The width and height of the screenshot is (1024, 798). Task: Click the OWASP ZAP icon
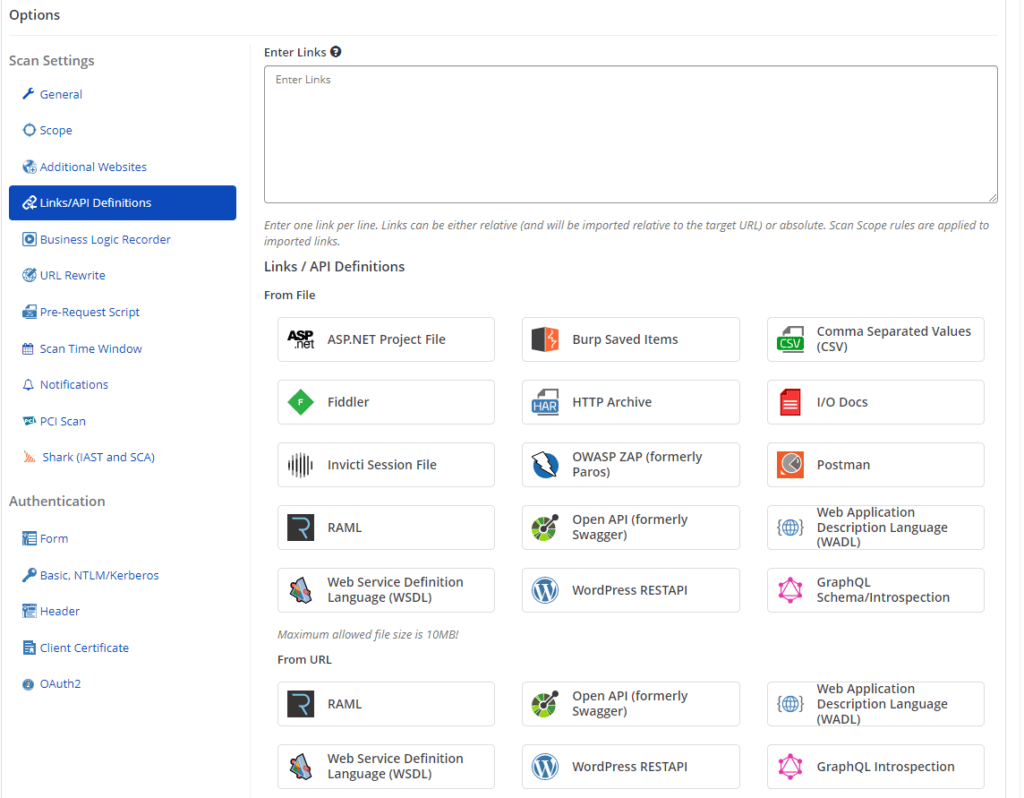pyautogui.click(x=545, y=465)
